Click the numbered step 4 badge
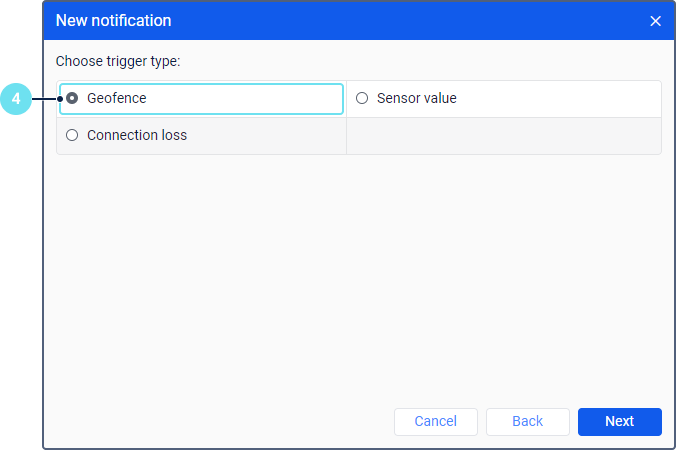 click(16, 99)
